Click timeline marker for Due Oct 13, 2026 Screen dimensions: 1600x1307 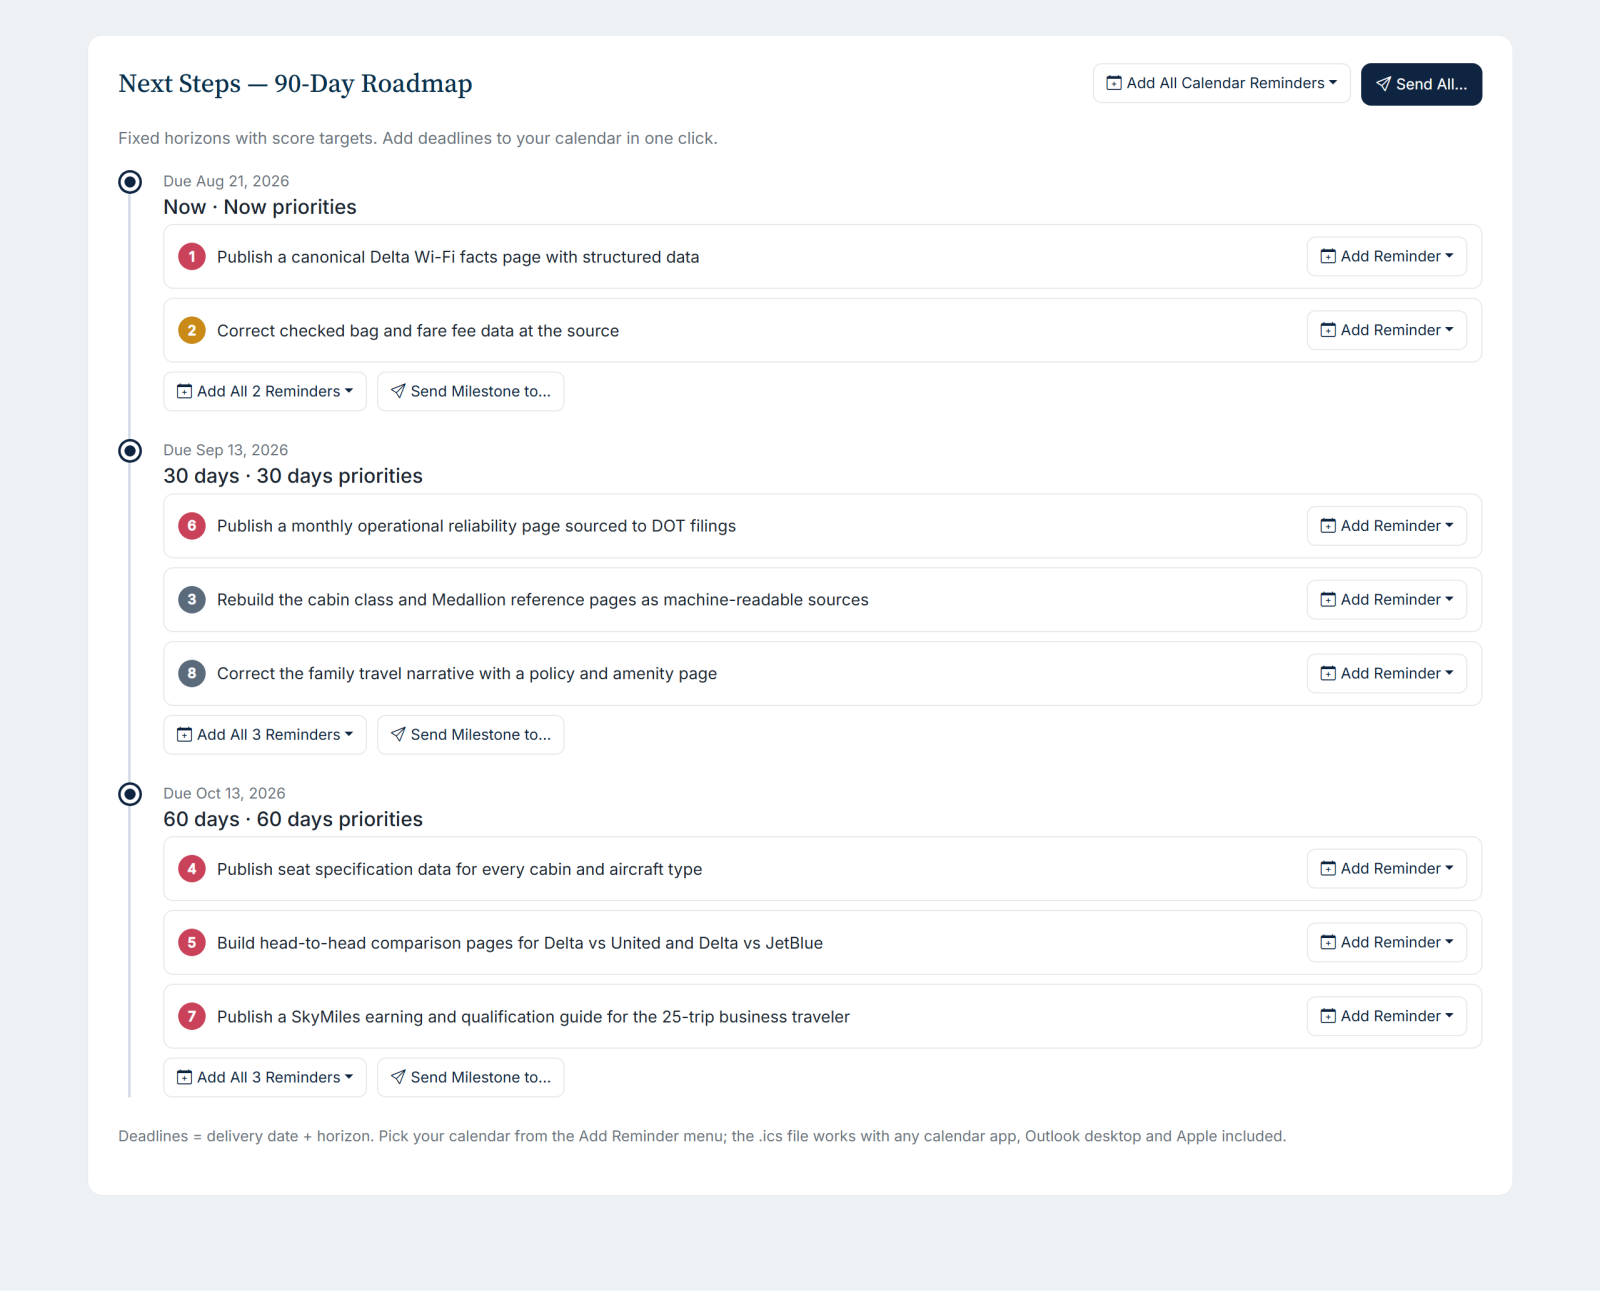[130, 794]
